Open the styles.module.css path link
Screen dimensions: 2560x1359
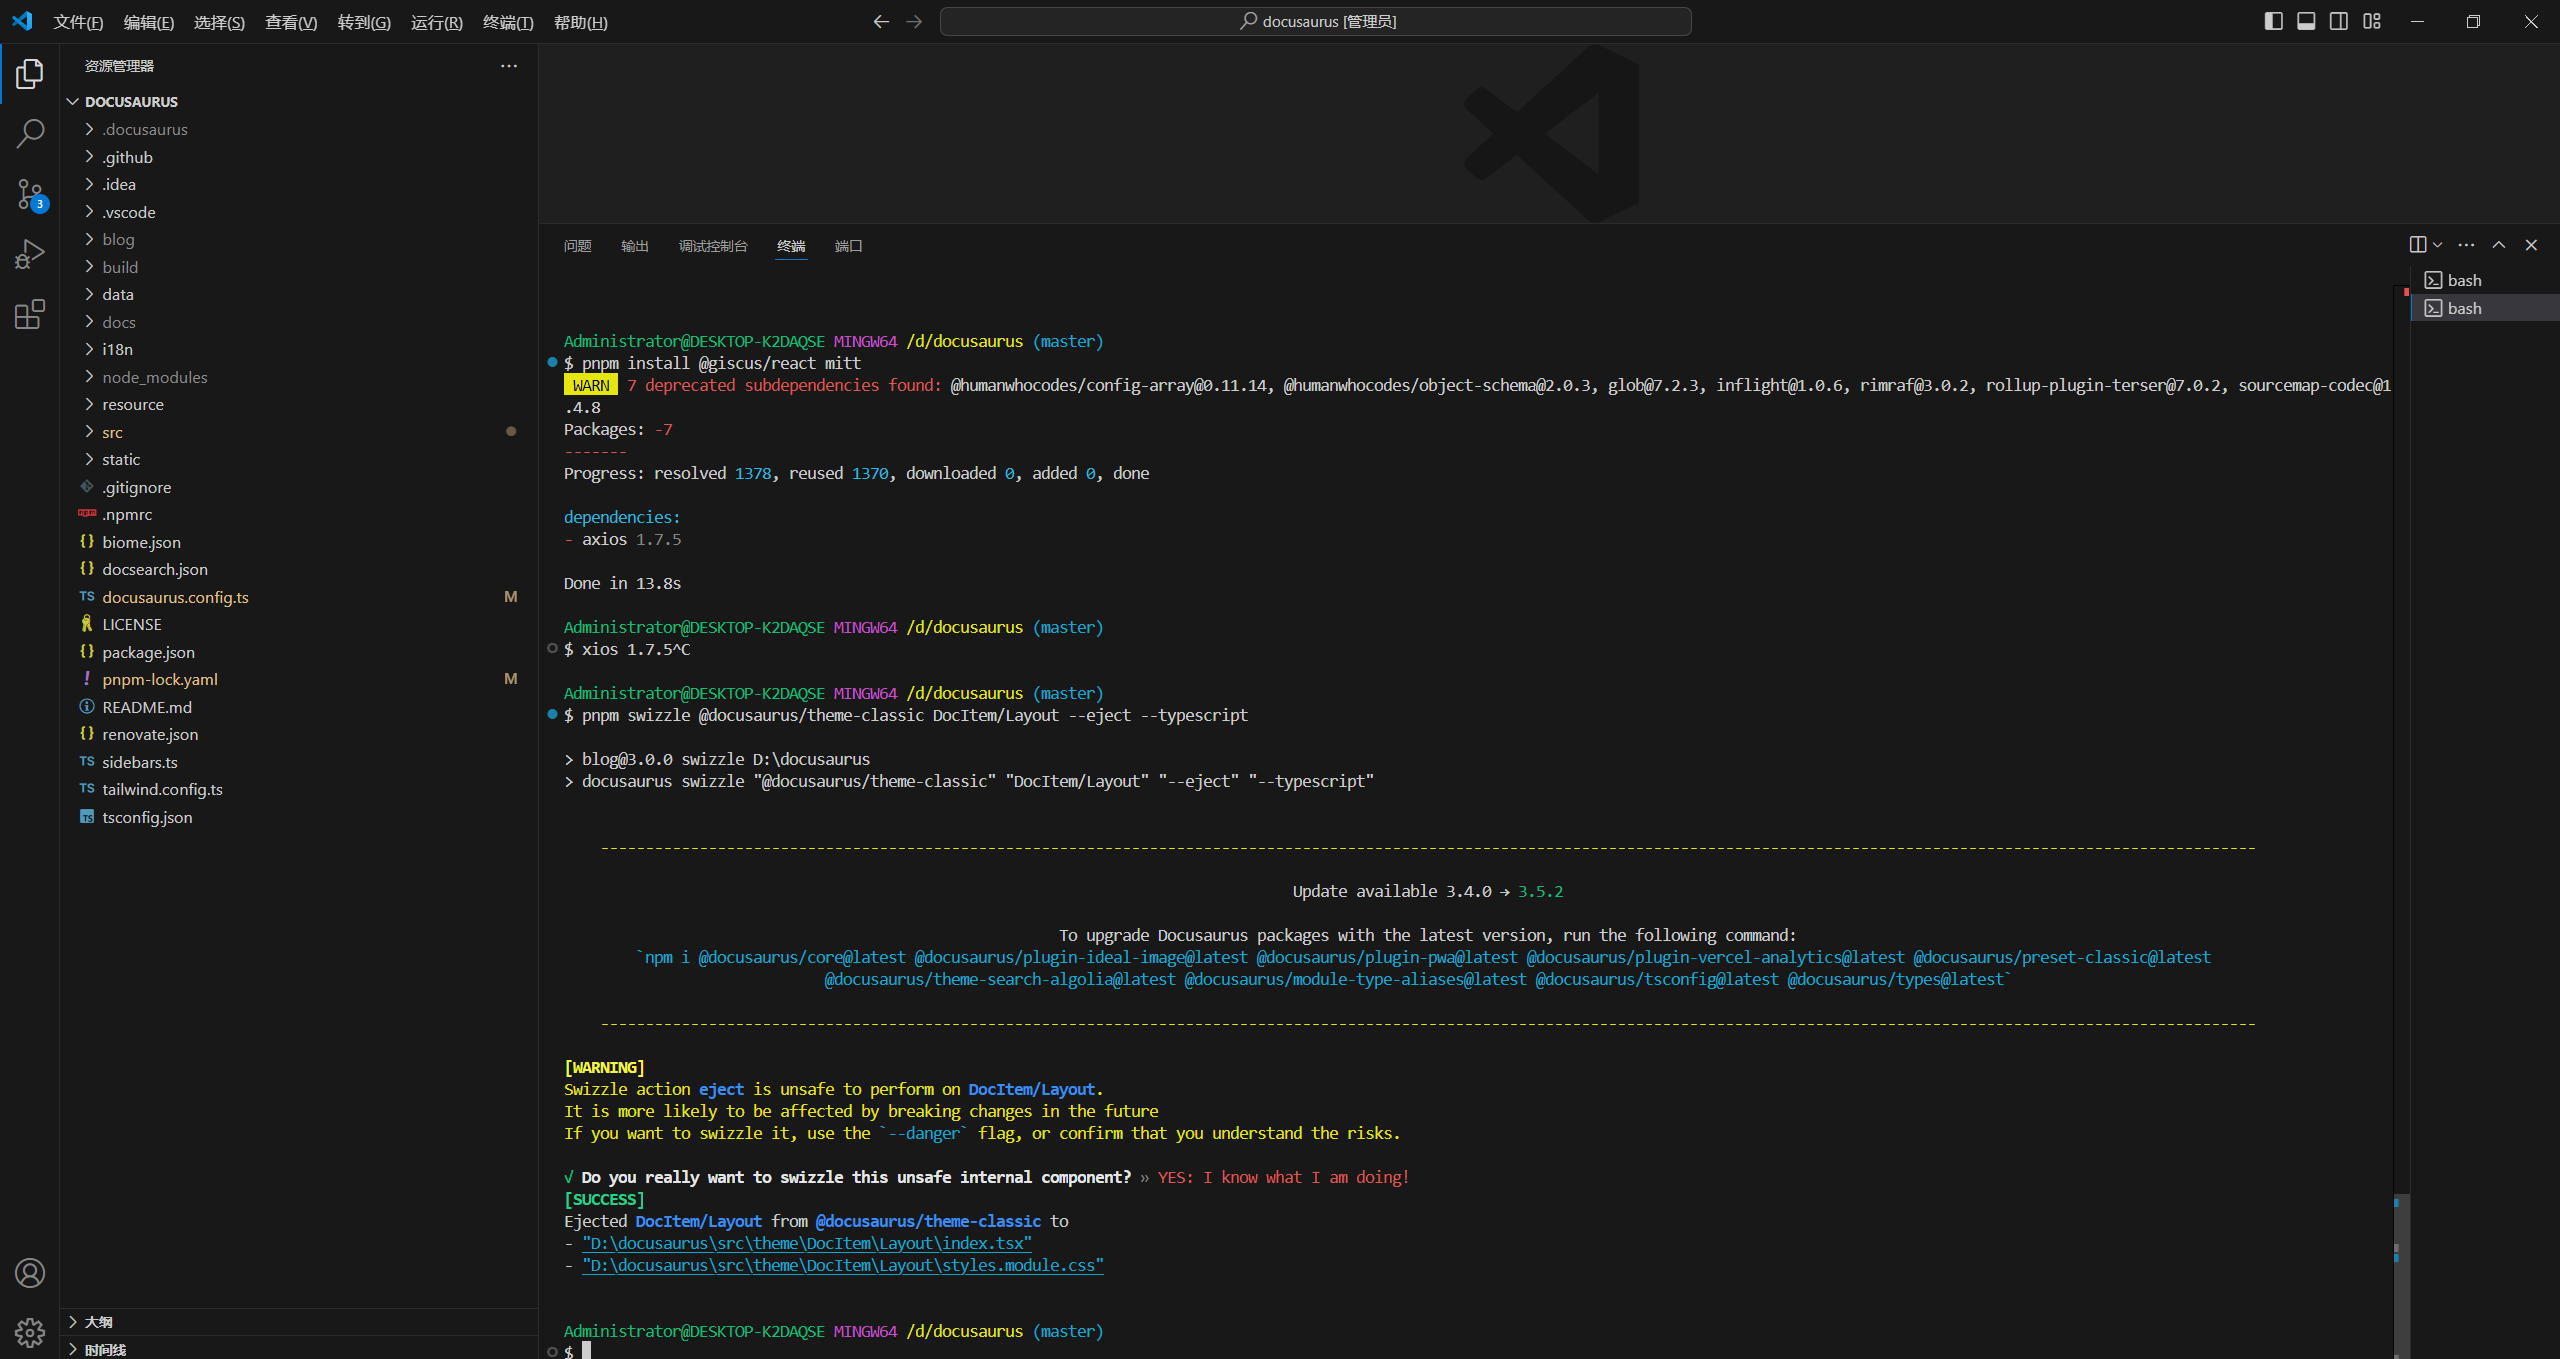[x=843, y=1265]
